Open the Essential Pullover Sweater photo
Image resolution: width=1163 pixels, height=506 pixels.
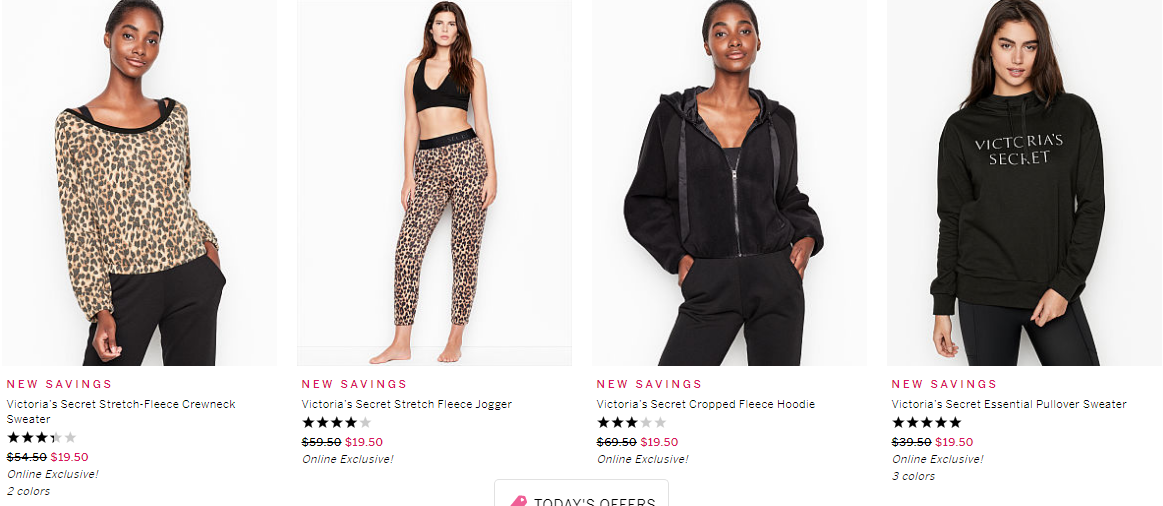tap(1024, 183)
